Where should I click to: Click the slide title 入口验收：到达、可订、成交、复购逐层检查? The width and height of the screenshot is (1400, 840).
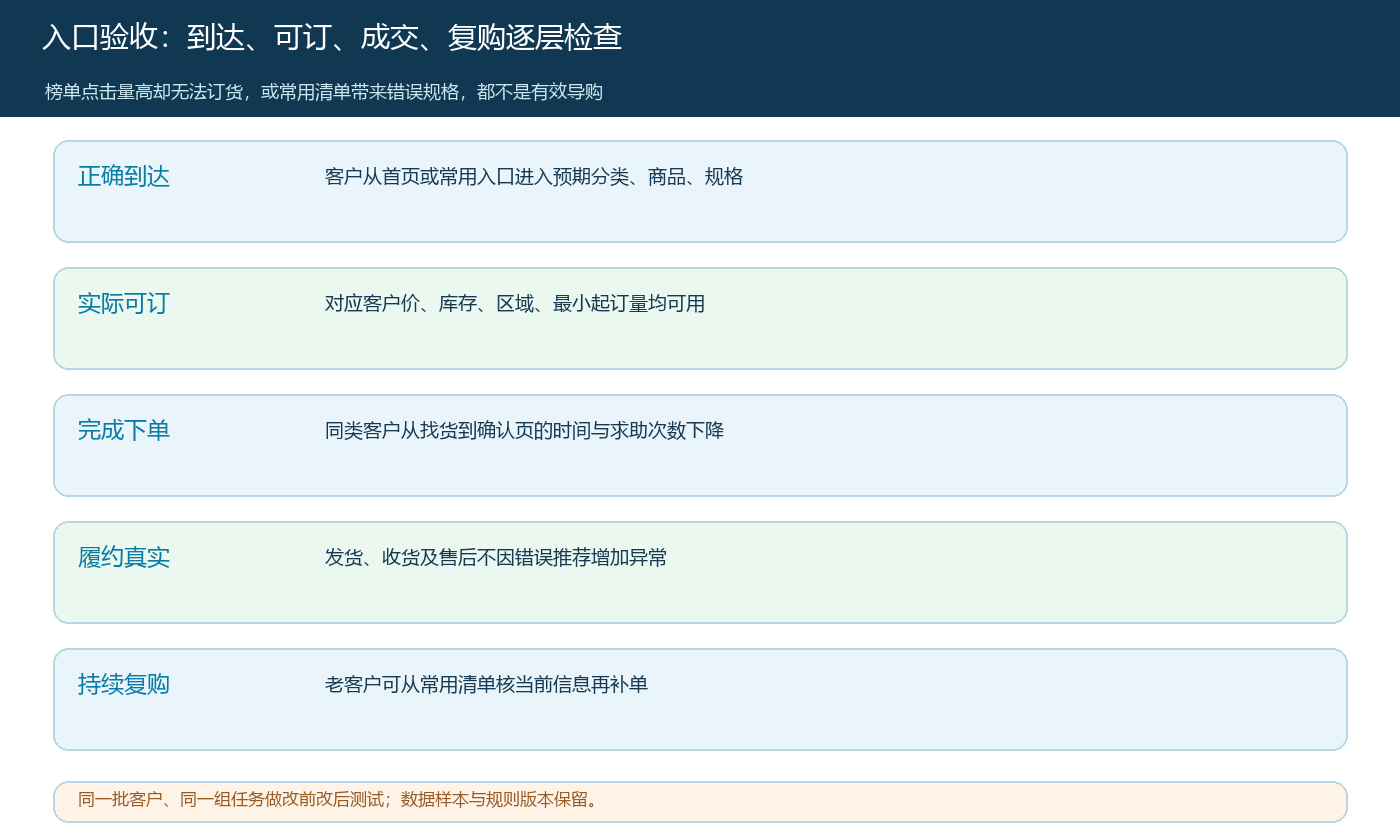tap(332, 38)
